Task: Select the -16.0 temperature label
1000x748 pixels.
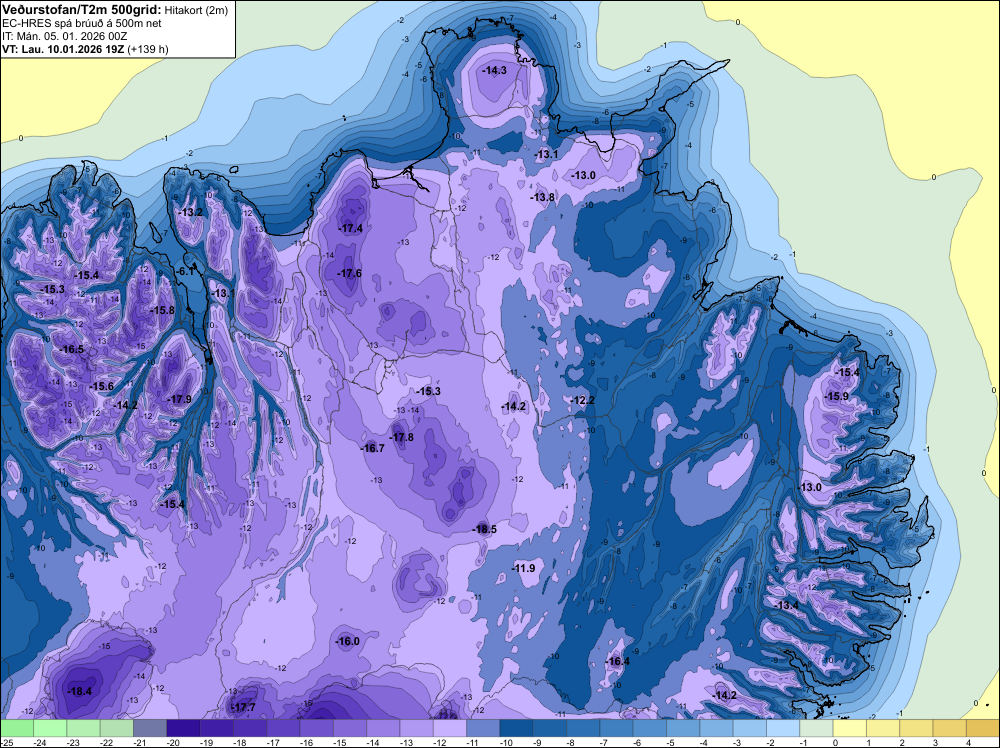Action: click(x=348, y=642)
